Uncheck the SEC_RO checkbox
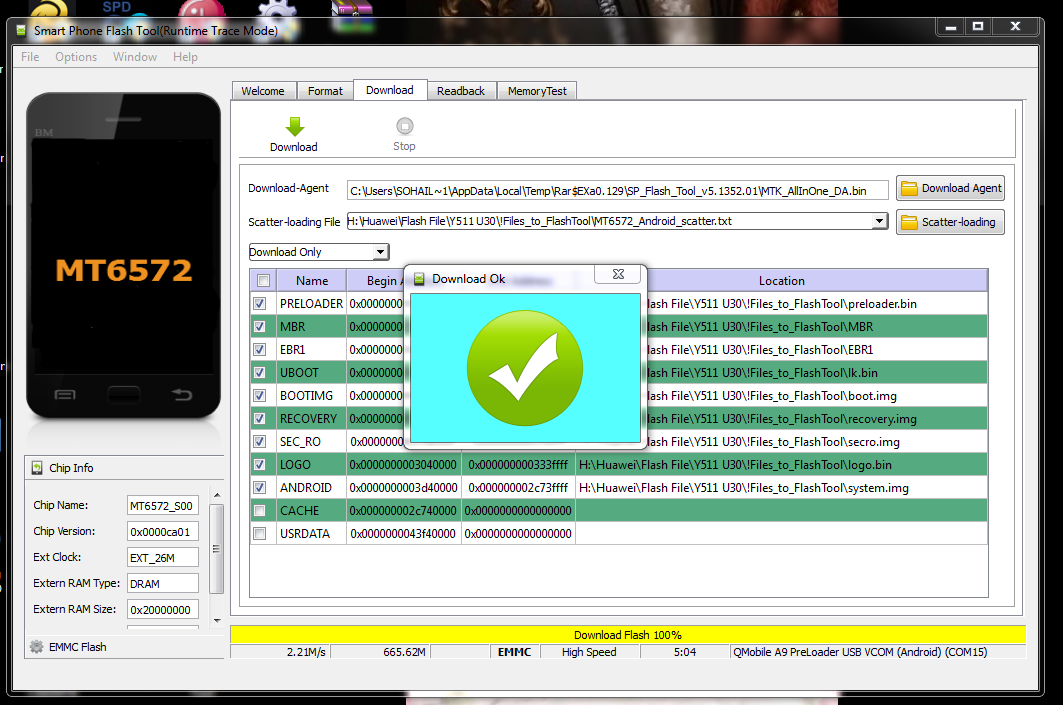The image size is (1063, 705). coord(260,442)
